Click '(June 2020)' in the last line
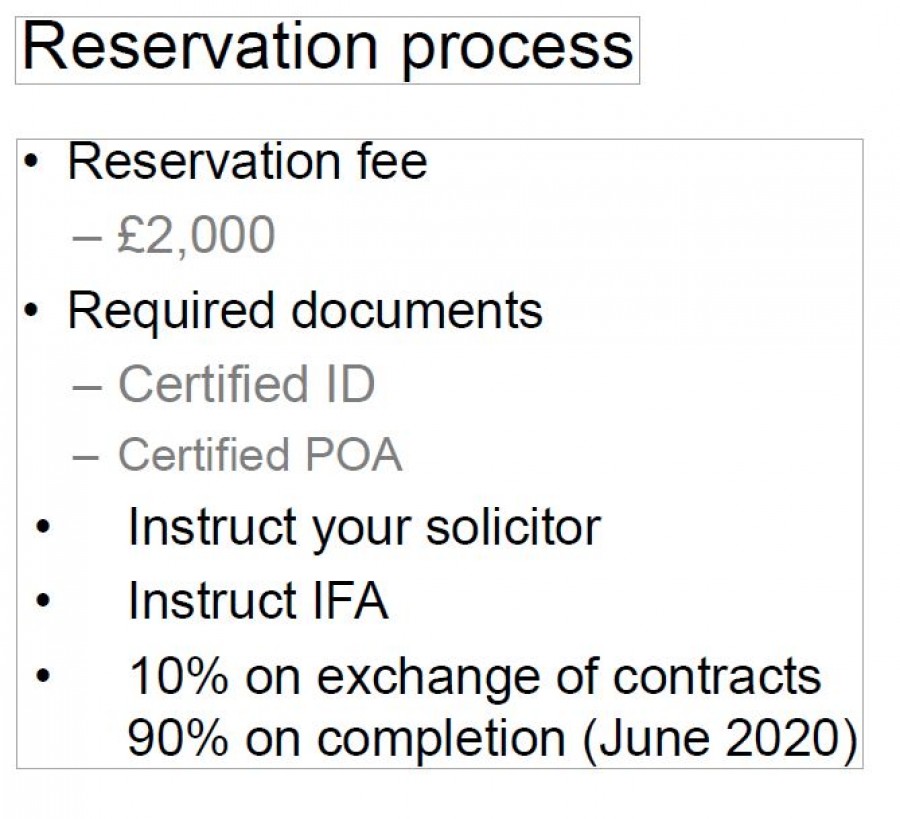This screenshot has width=900, height=819. pos(720,739)
